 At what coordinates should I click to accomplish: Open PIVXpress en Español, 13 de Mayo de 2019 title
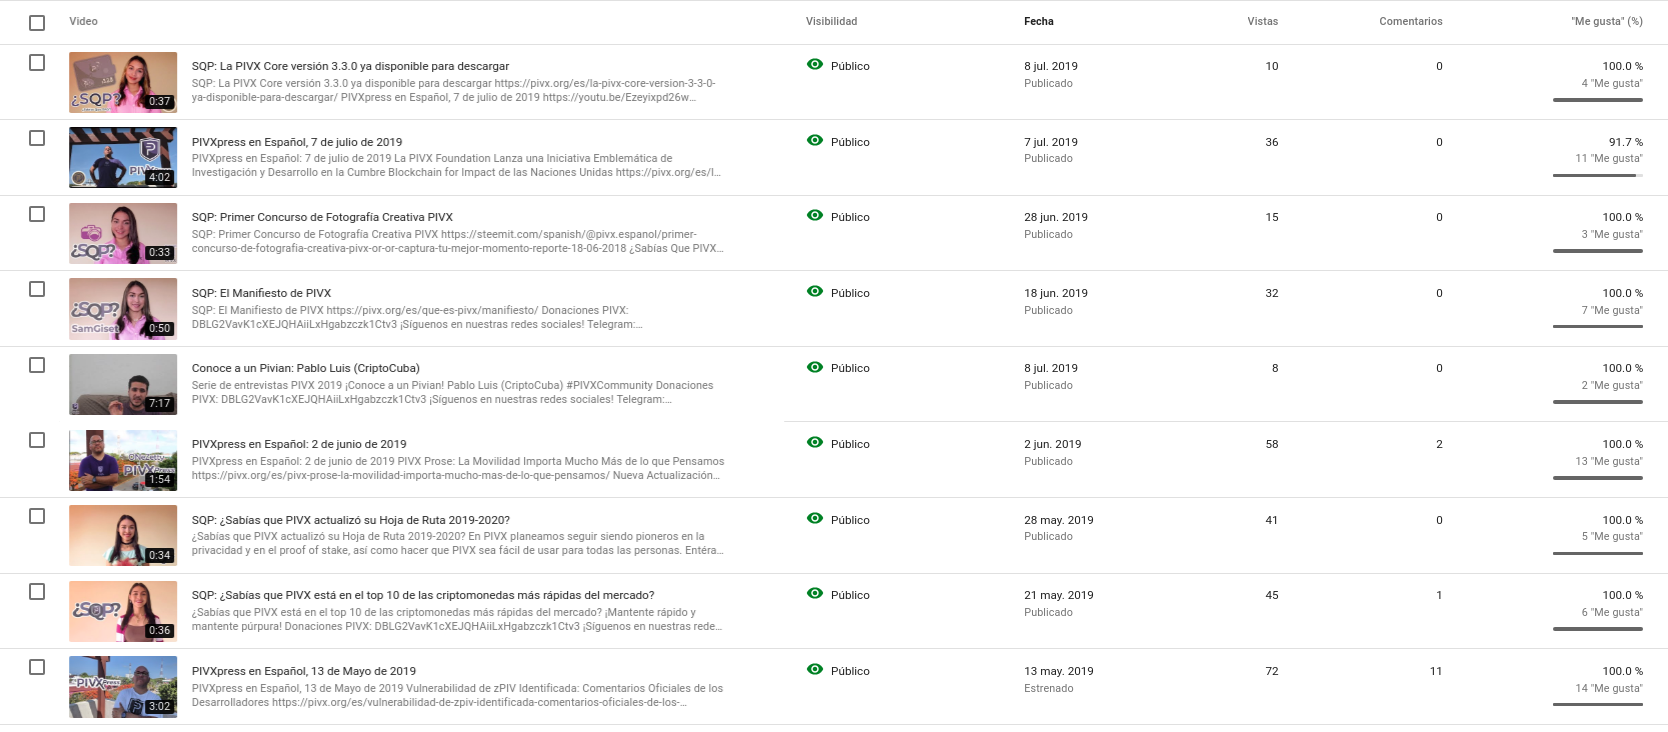click(x=304, y=671)
